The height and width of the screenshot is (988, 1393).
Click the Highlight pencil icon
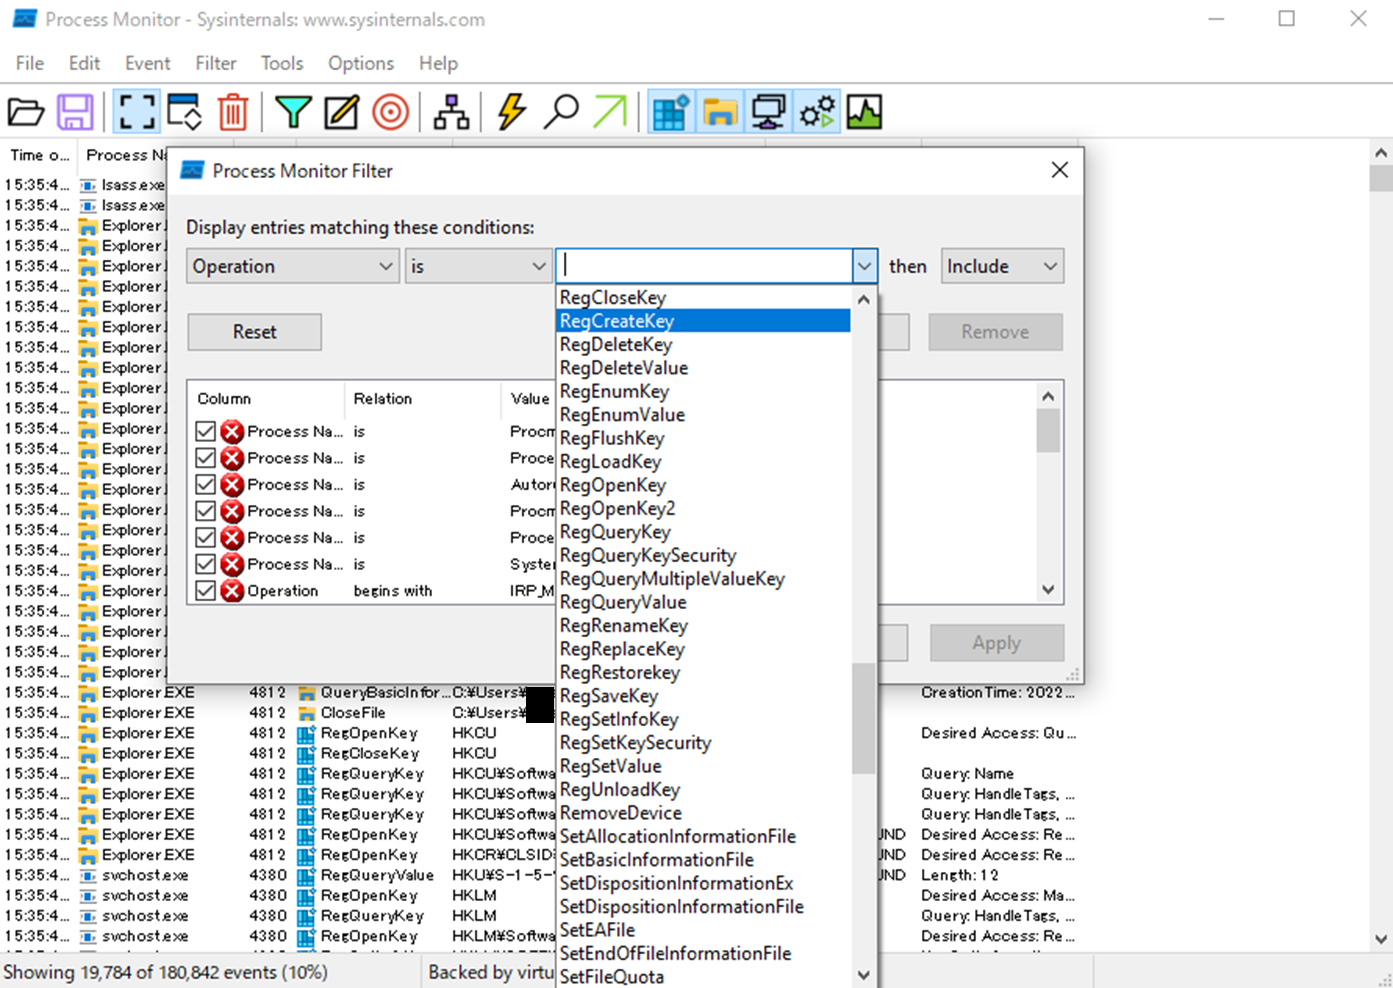341,112
